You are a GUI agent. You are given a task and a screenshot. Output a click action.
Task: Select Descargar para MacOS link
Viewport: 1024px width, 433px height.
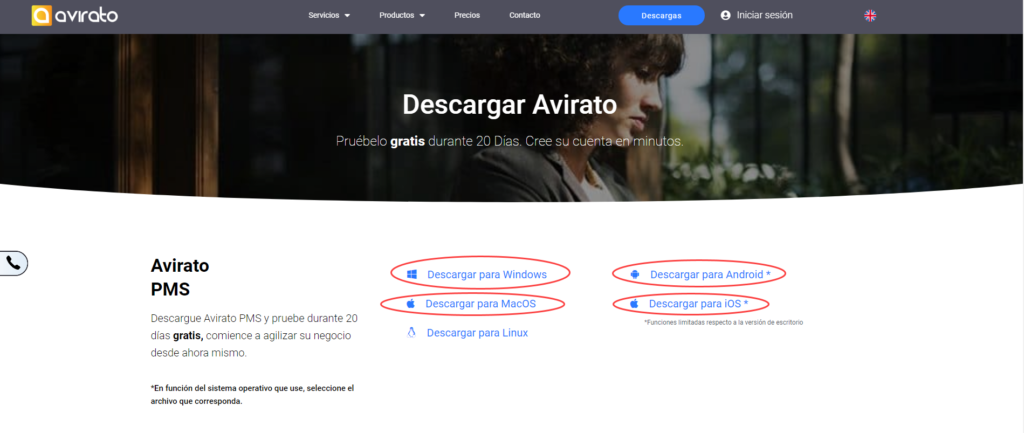pyautogui.click(x=481, y=304)
